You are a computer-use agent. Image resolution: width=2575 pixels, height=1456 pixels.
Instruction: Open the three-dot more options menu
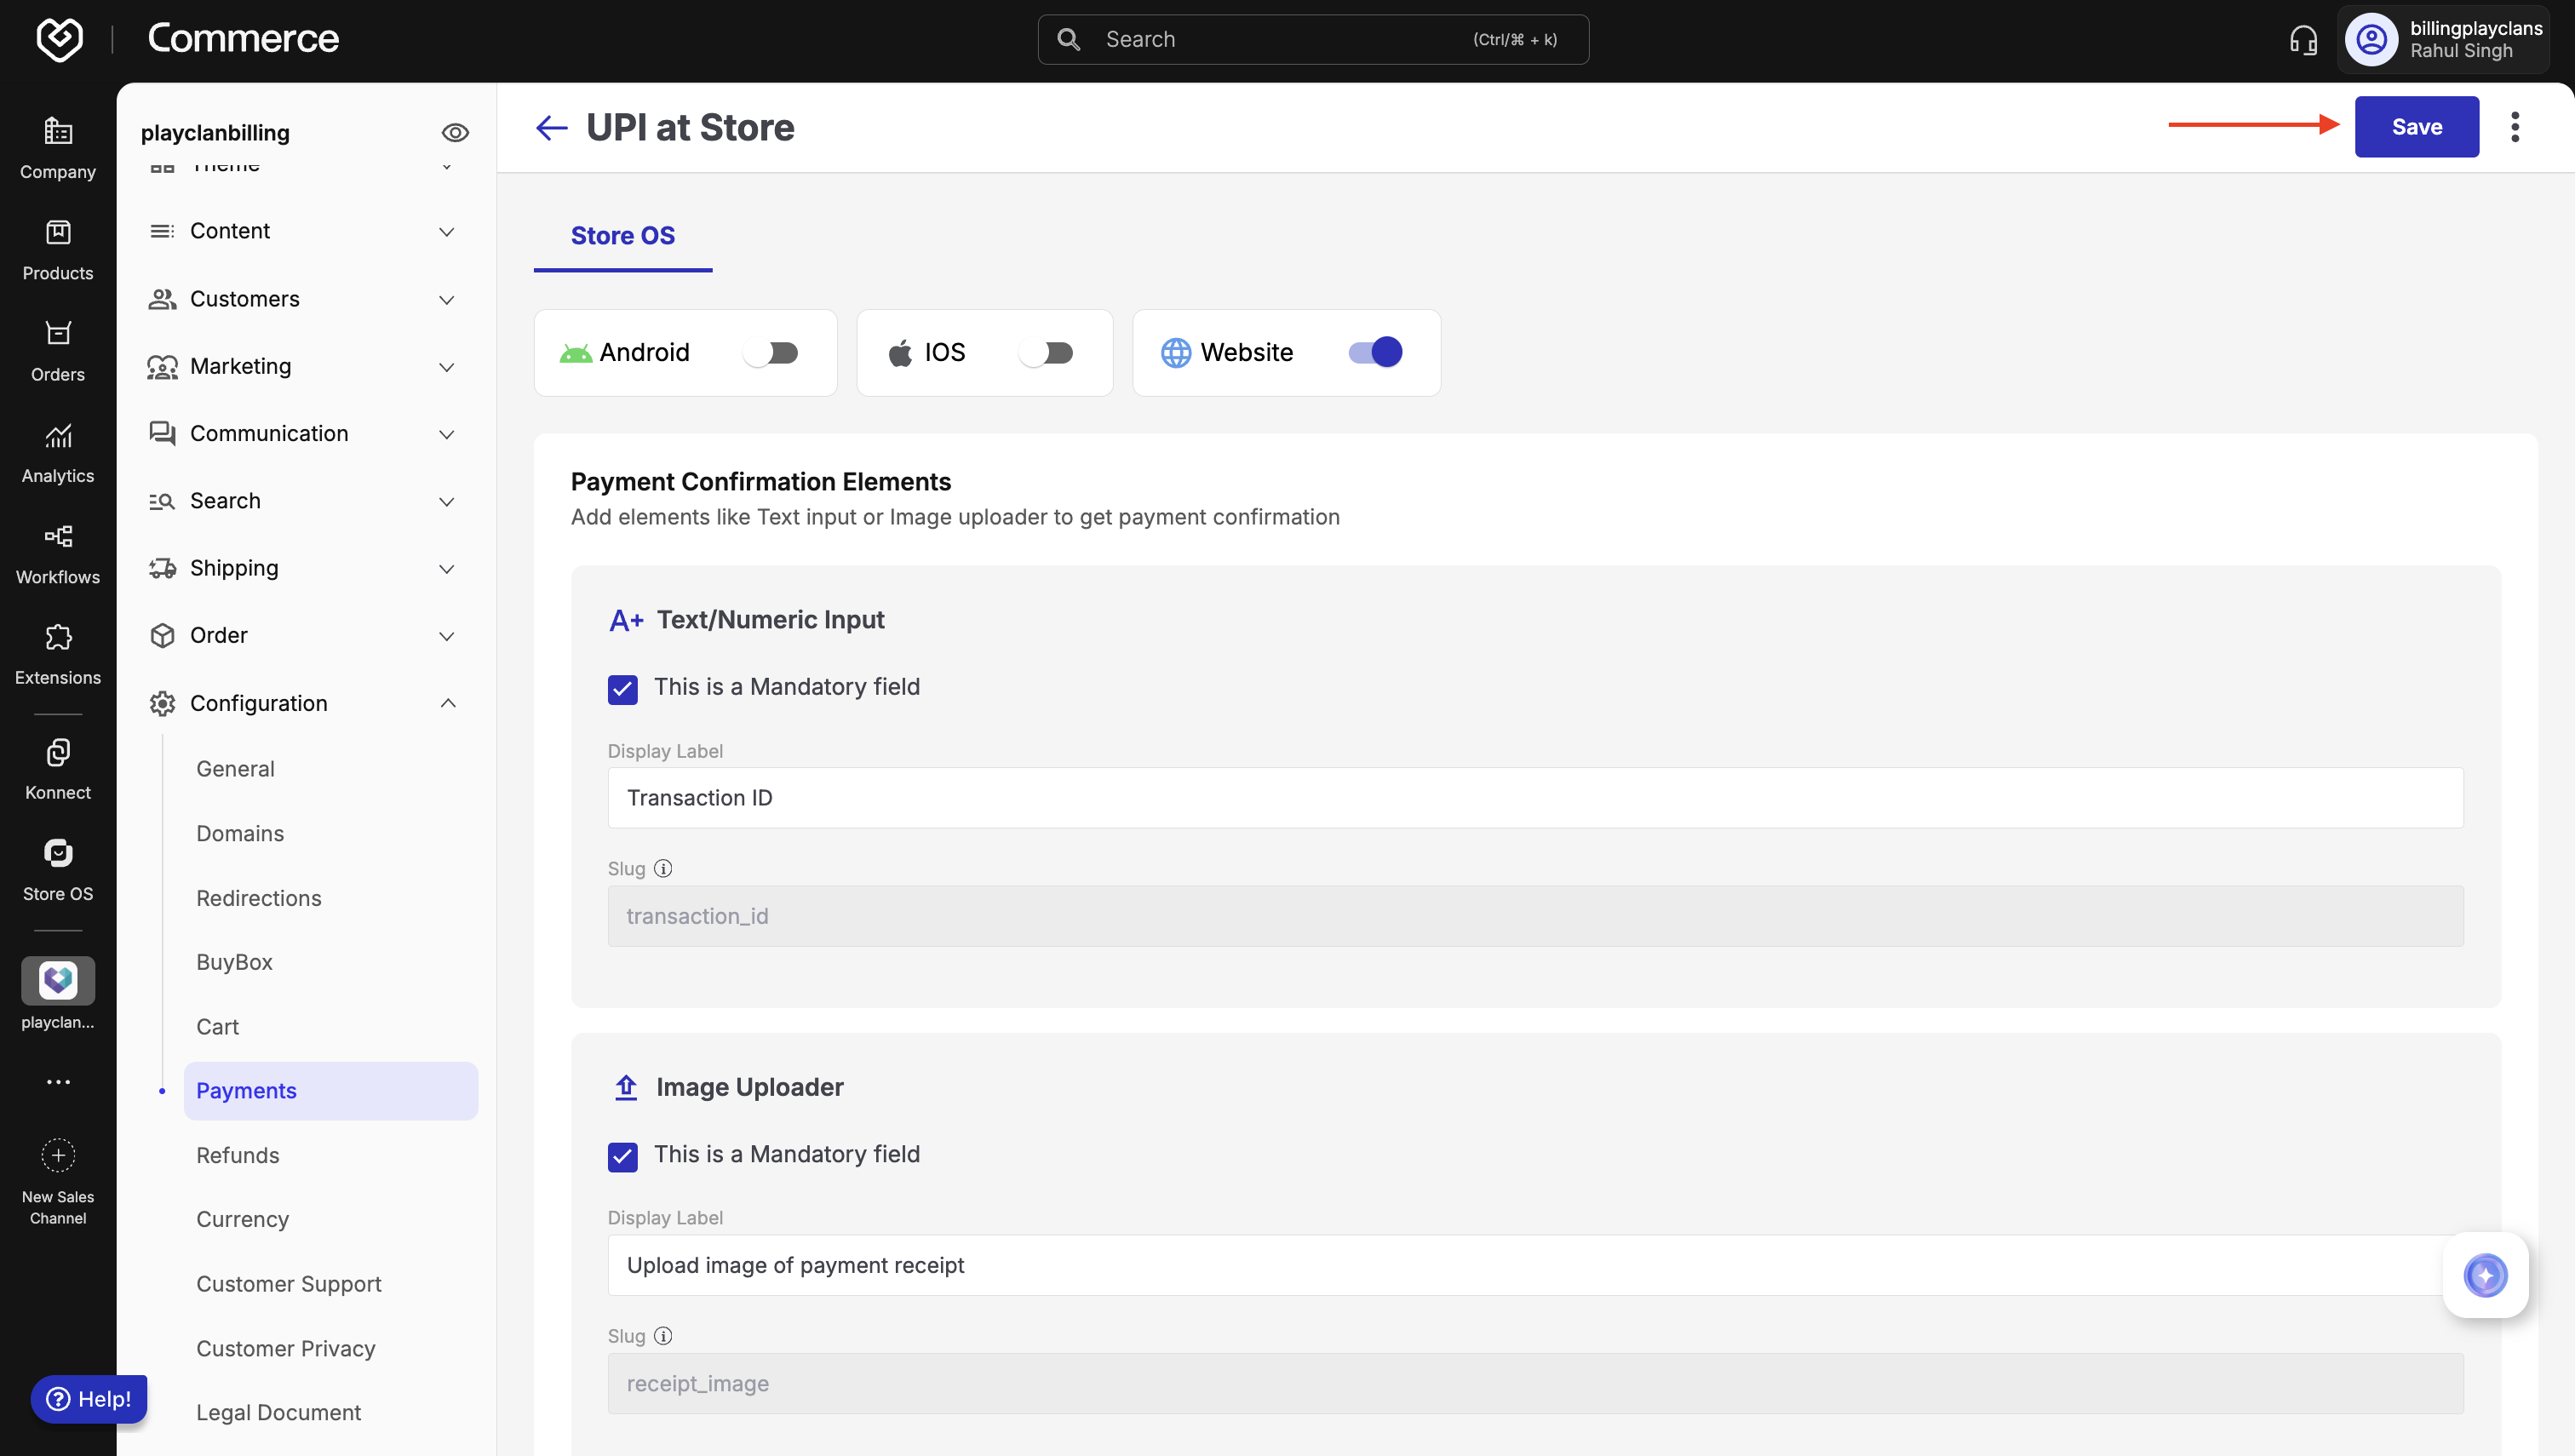pos(2515,127)
